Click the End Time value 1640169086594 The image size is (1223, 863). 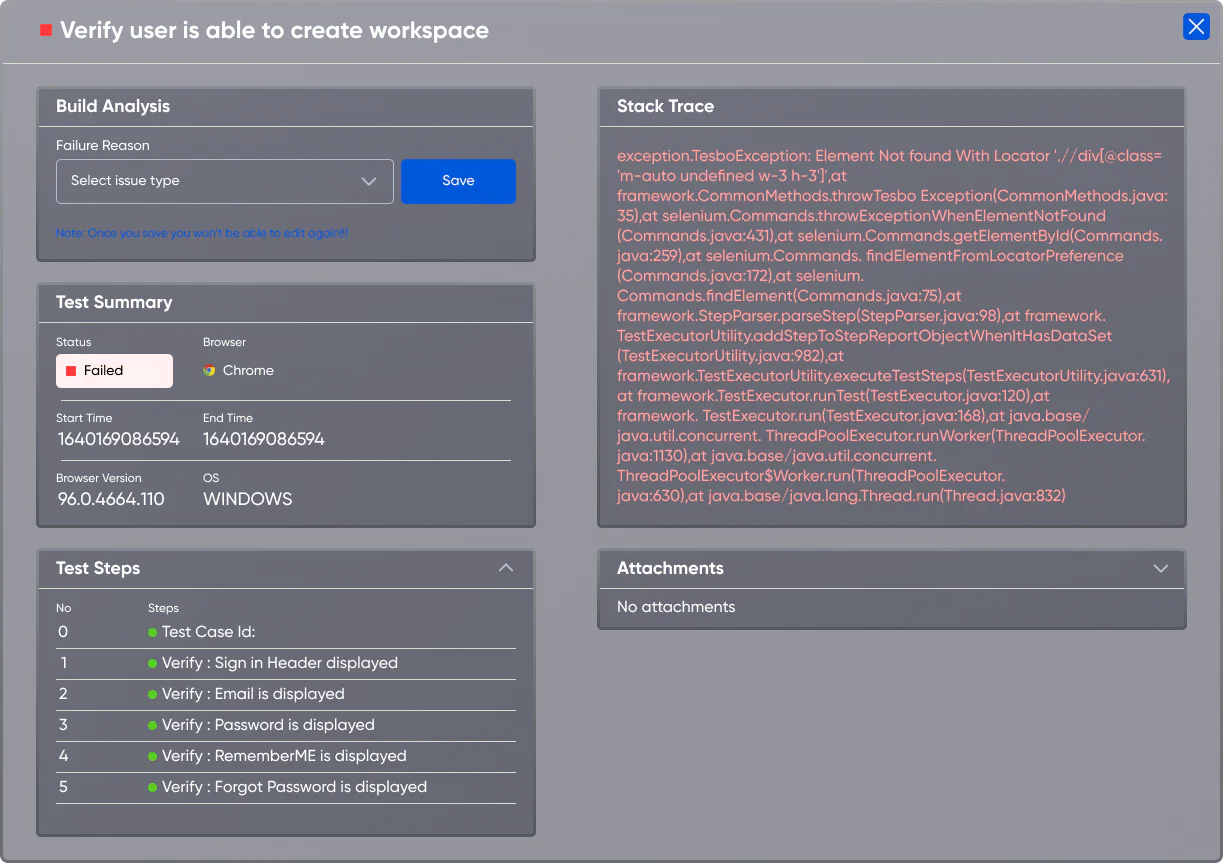264,439
